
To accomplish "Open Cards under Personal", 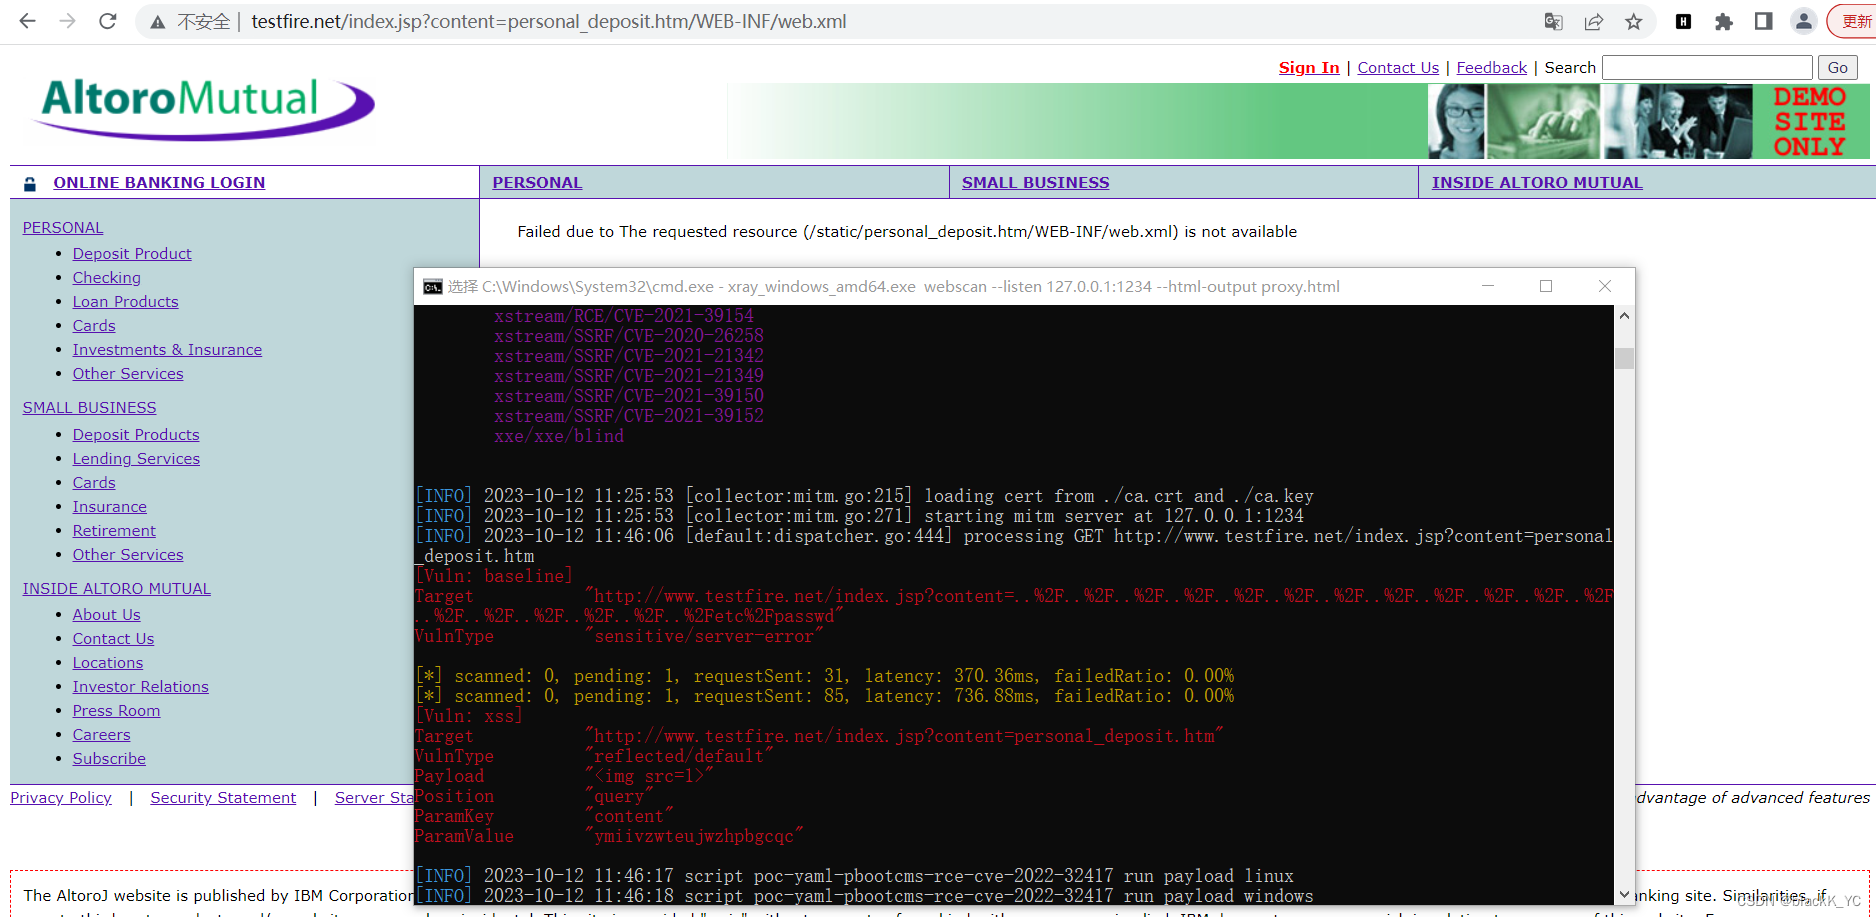I will 94,326.
